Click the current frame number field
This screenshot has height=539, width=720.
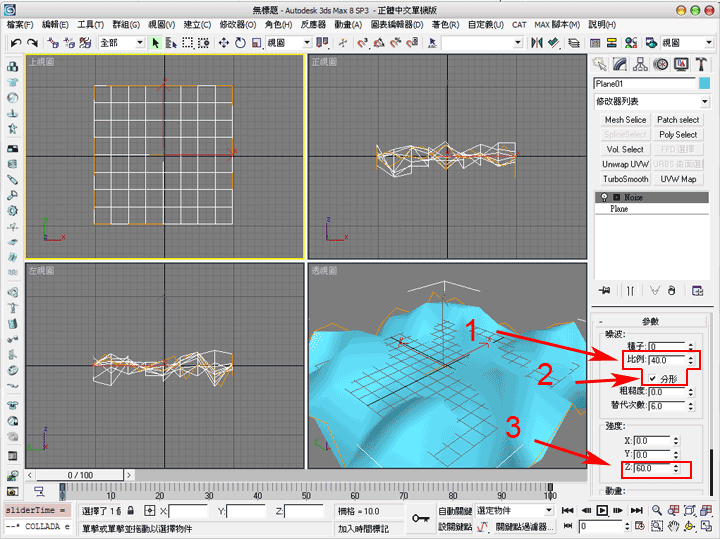click(601, 526)
